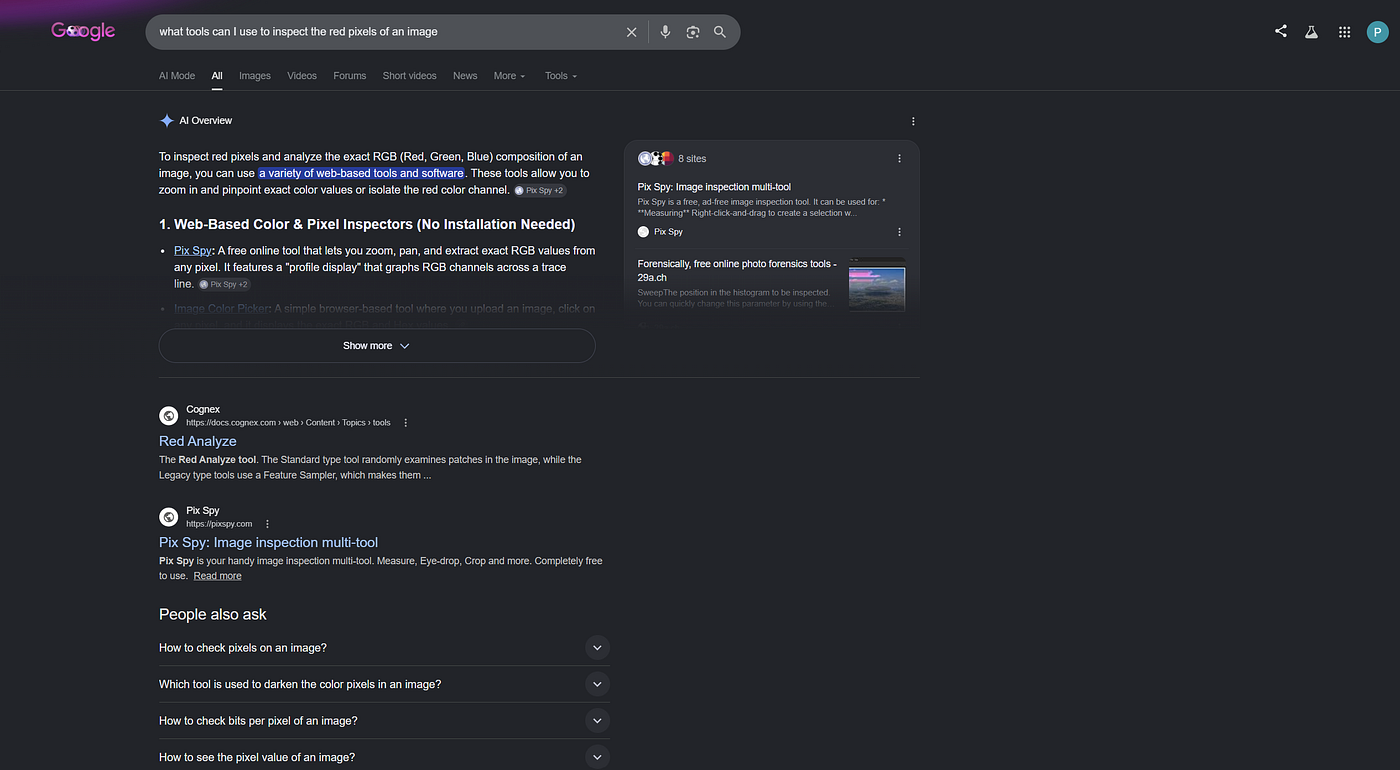Viewport: 1400px width, 770px height.
Task: Click the https://pixspy.com URL text
Action: pyautogui.click(x=219, y=524)
